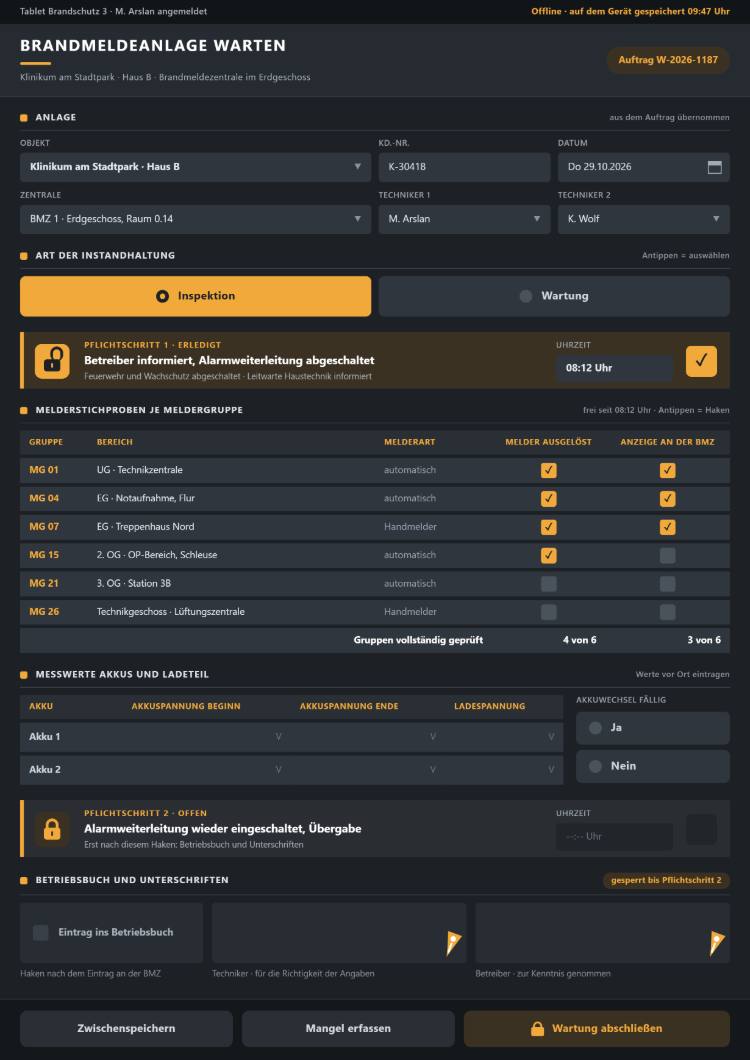Viewport: 750px width, 1060px height.
Task: Click the '3 von 6' summary value
Action: coord(704,640)
